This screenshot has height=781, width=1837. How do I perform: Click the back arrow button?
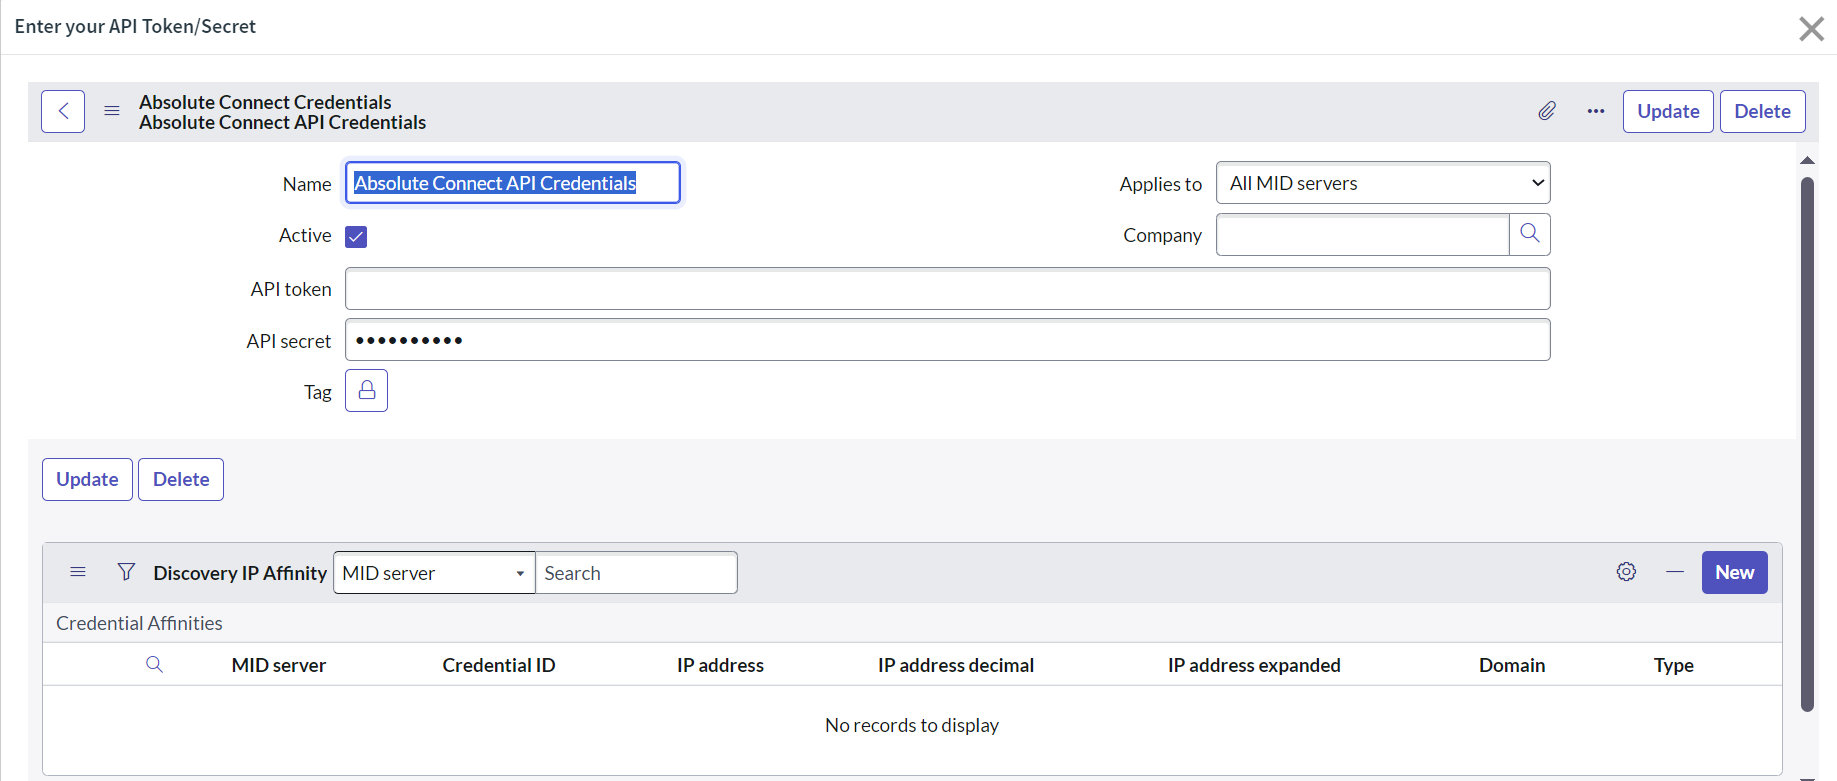click(x=63, y=111)
